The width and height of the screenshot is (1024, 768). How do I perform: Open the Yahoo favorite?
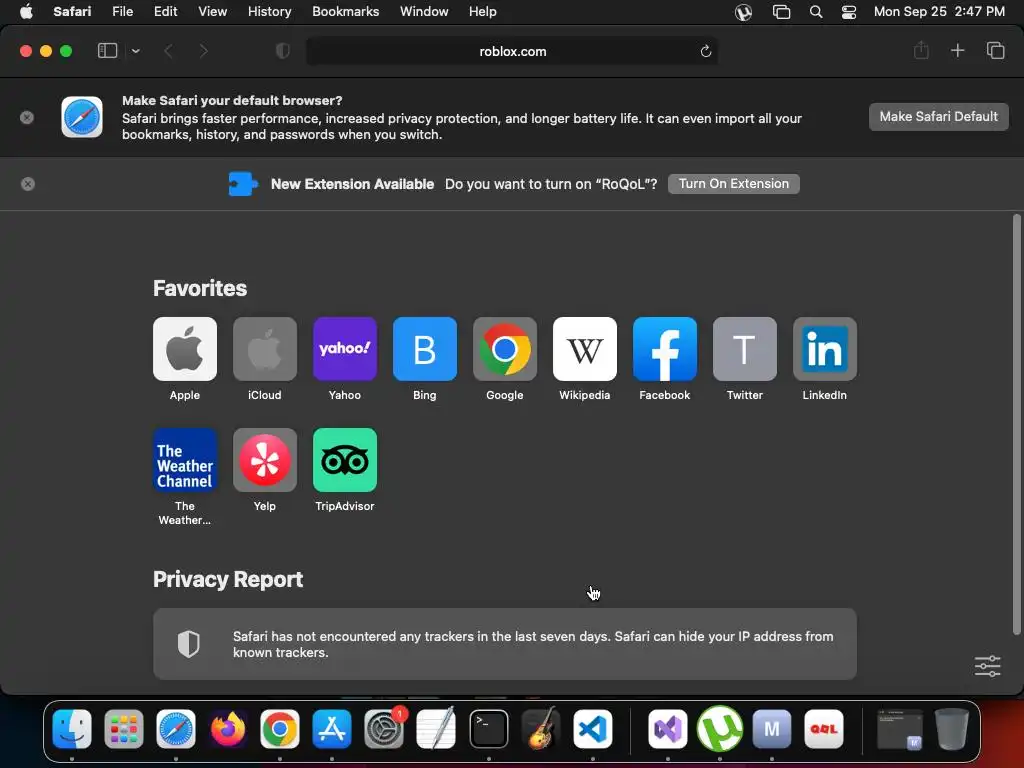pos(345,349)
